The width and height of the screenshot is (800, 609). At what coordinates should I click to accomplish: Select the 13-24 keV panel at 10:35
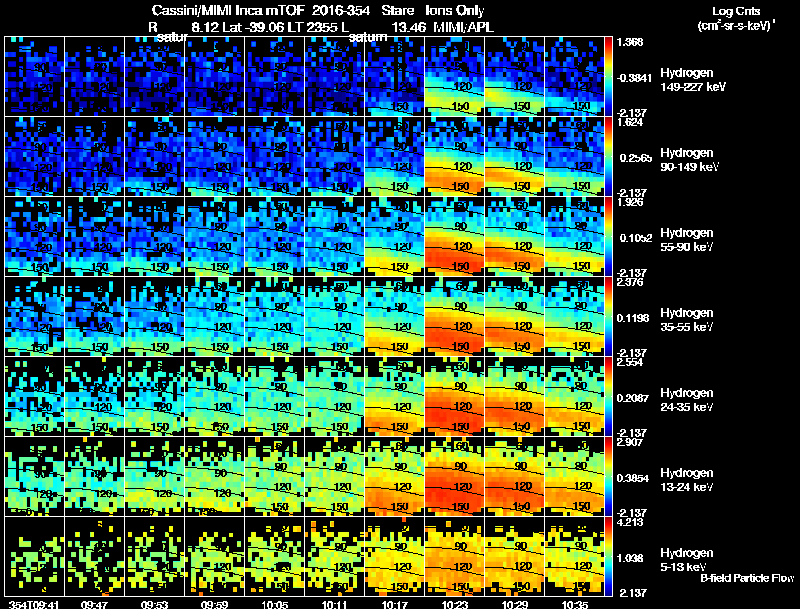click(574, 477)
